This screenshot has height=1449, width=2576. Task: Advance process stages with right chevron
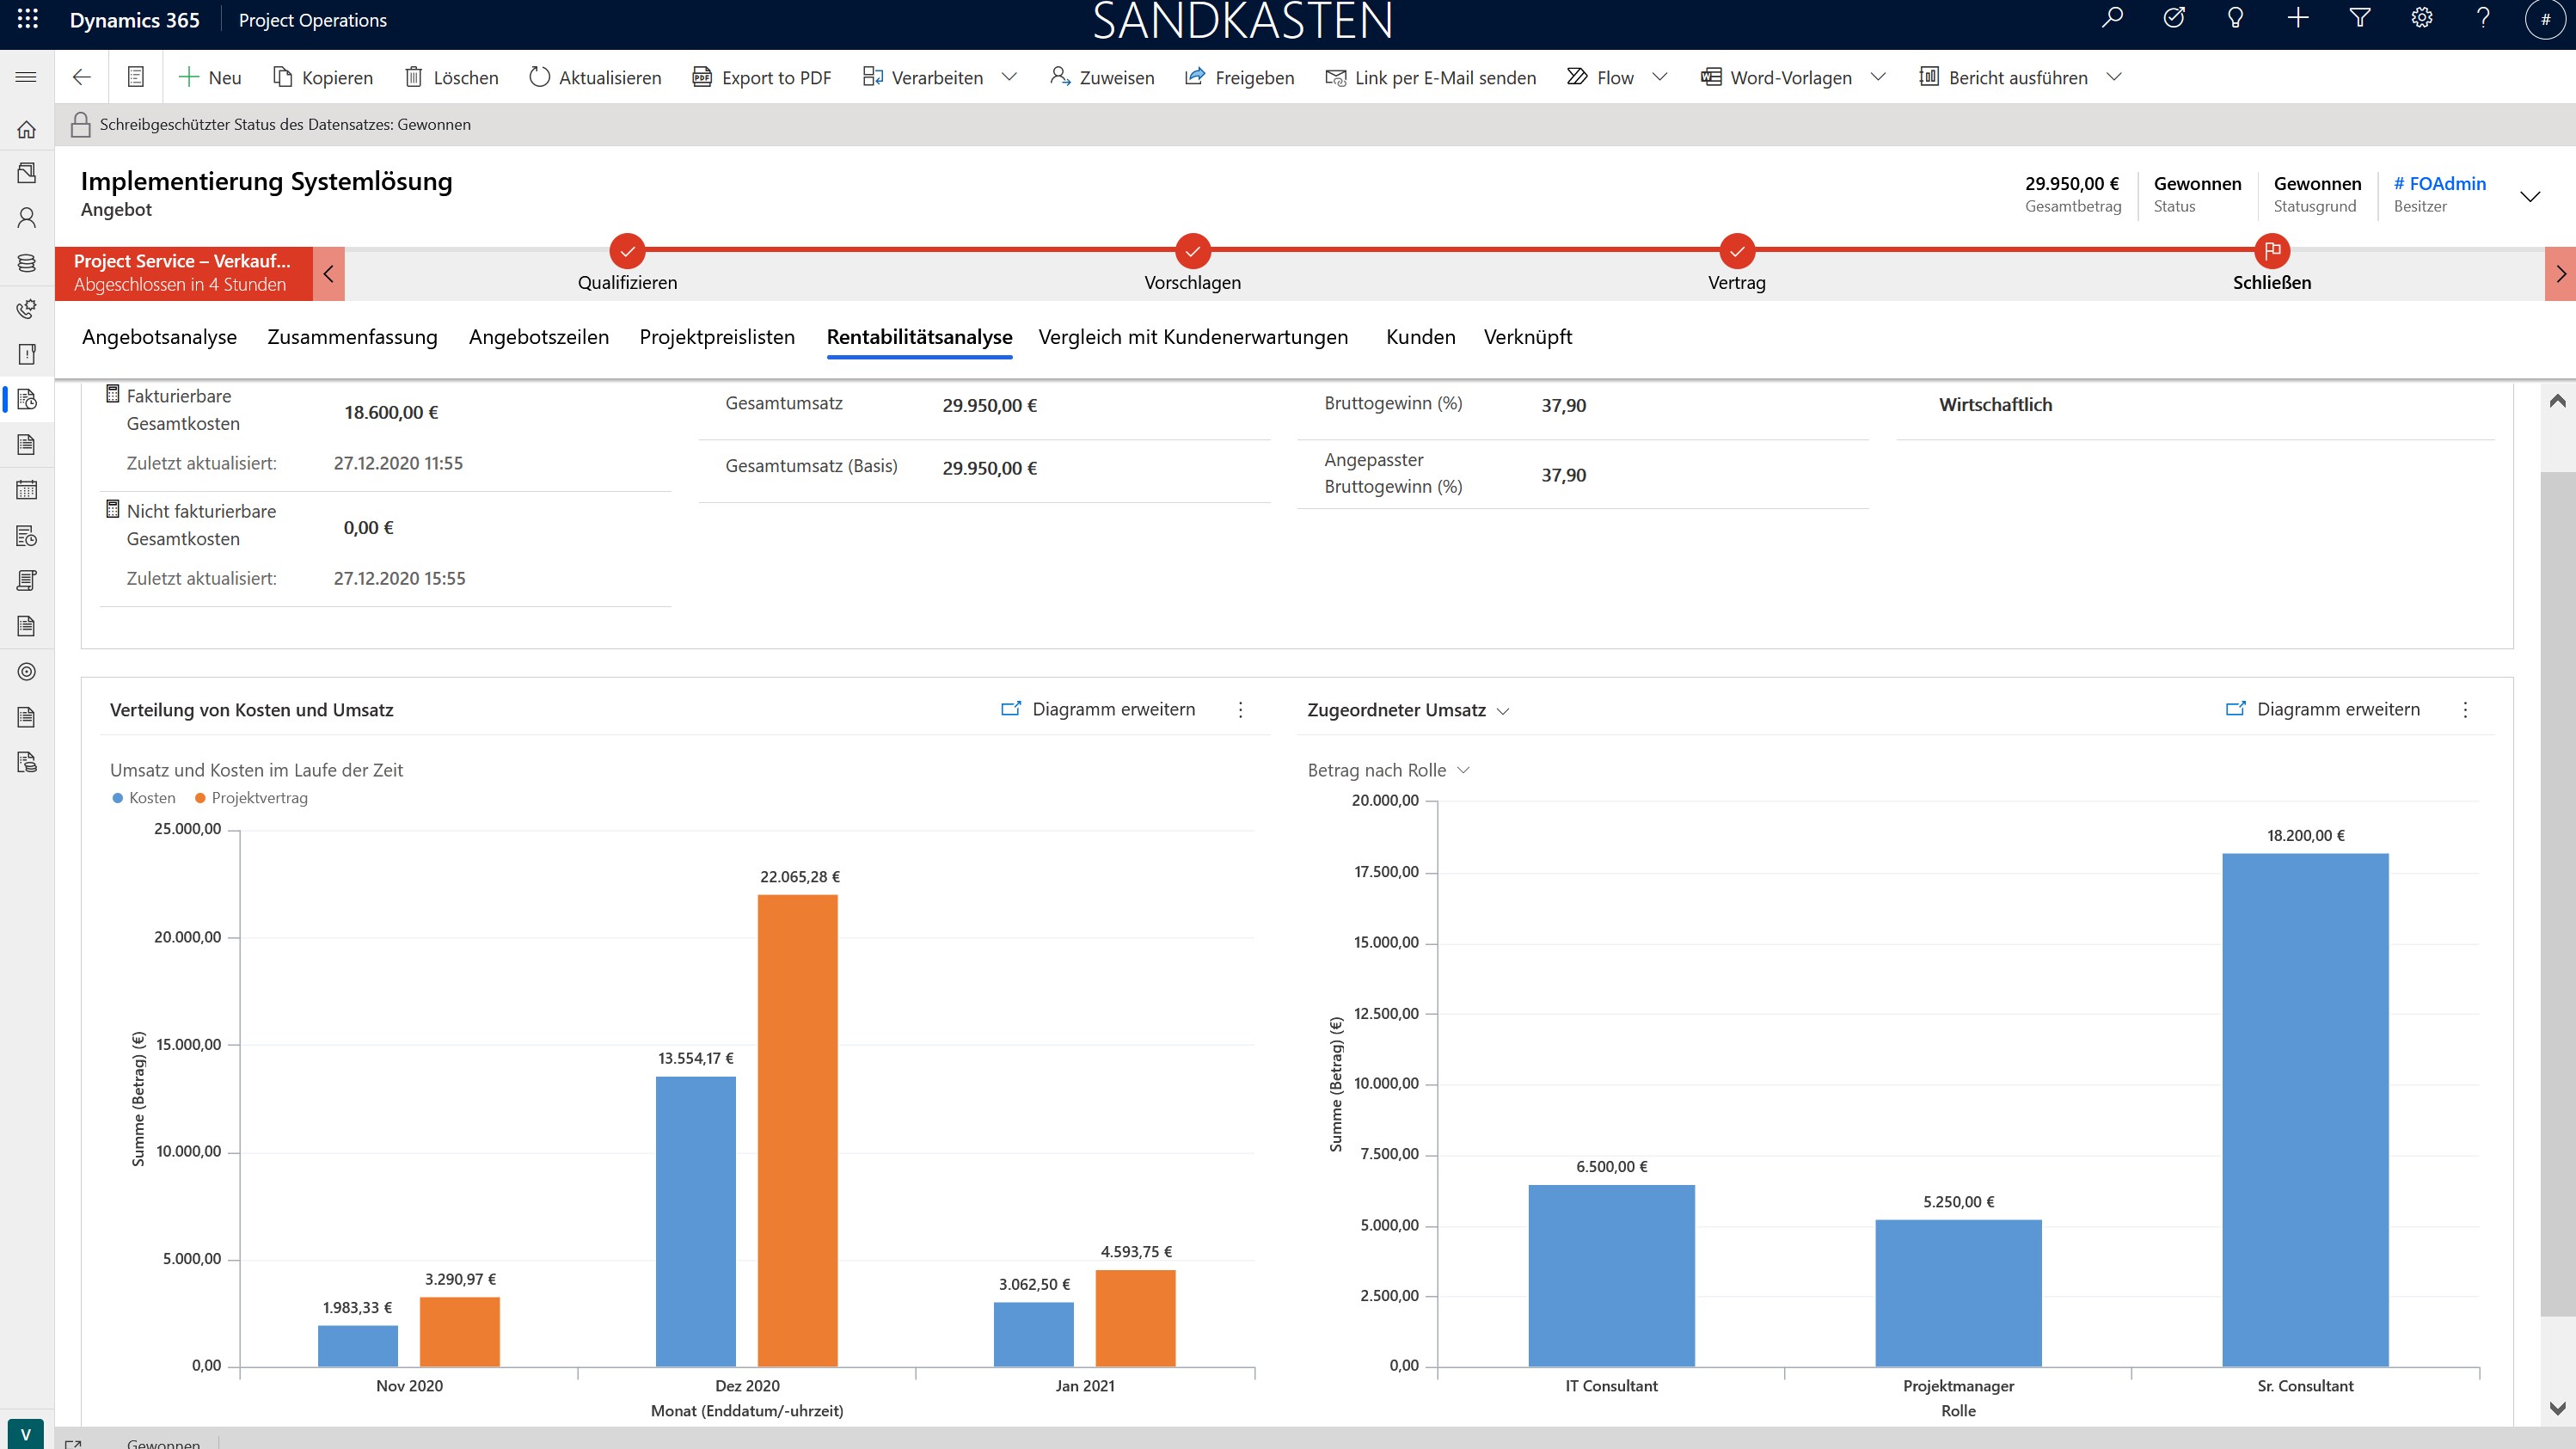pyautogui.click(x=2560, y=273)
